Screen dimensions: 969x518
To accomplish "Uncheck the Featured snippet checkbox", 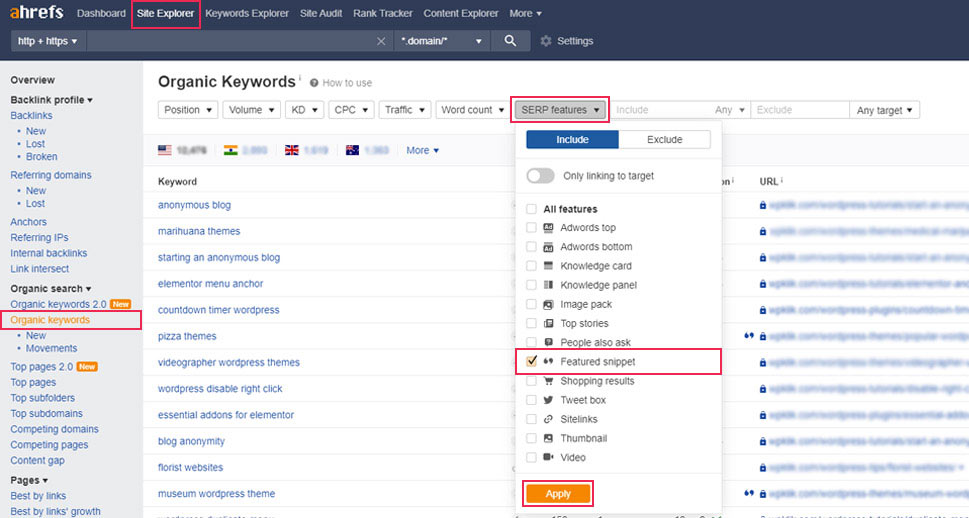I will [531, 362].
